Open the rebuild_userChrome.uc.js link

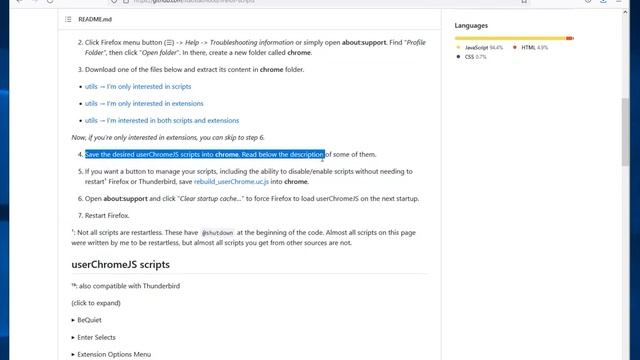click(231, 182)
